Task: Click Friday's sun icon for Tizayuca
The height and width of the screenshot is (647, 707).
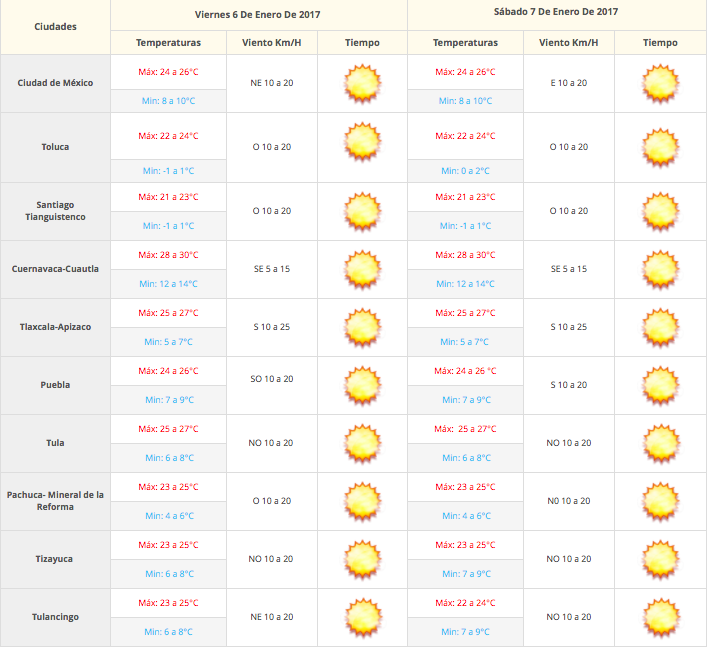Action: point(362,559)
